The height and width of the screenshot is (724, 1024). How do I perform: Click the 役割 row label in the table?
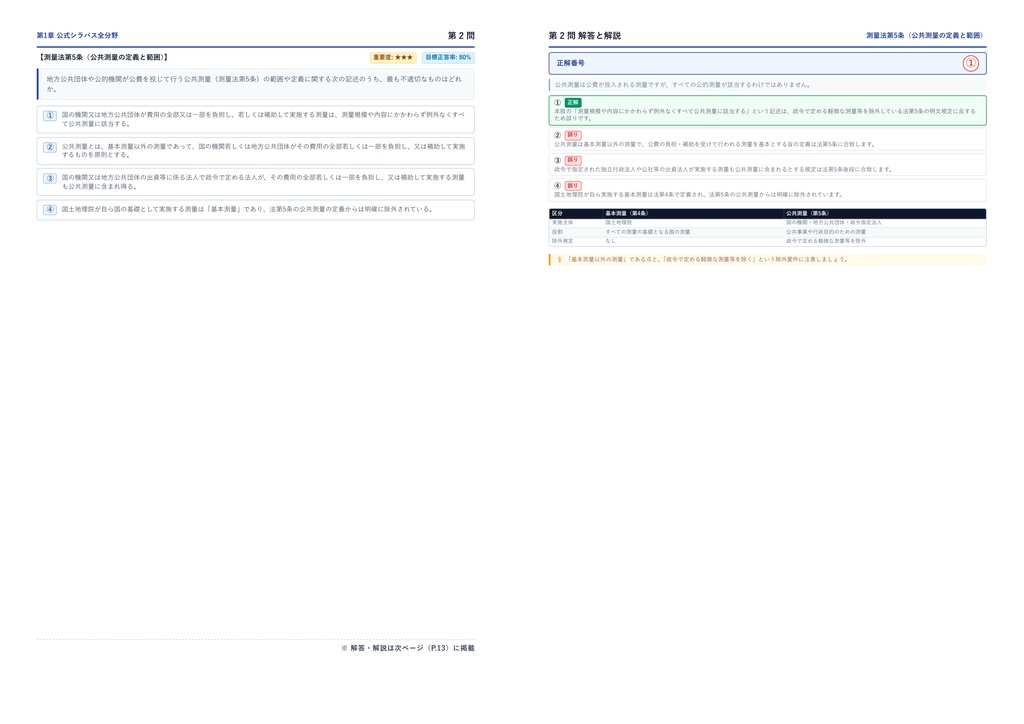pos(557,232)
